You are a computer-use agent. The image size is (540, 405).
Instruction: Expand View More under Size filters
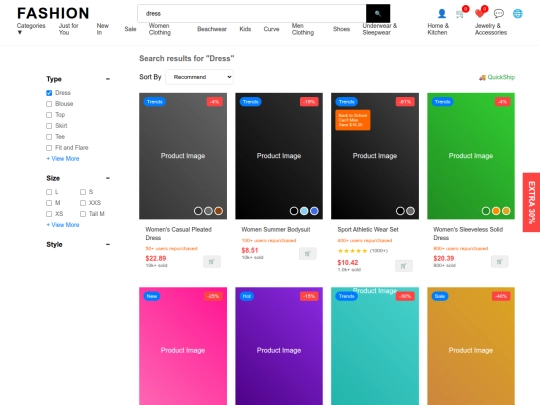[63, 225]
